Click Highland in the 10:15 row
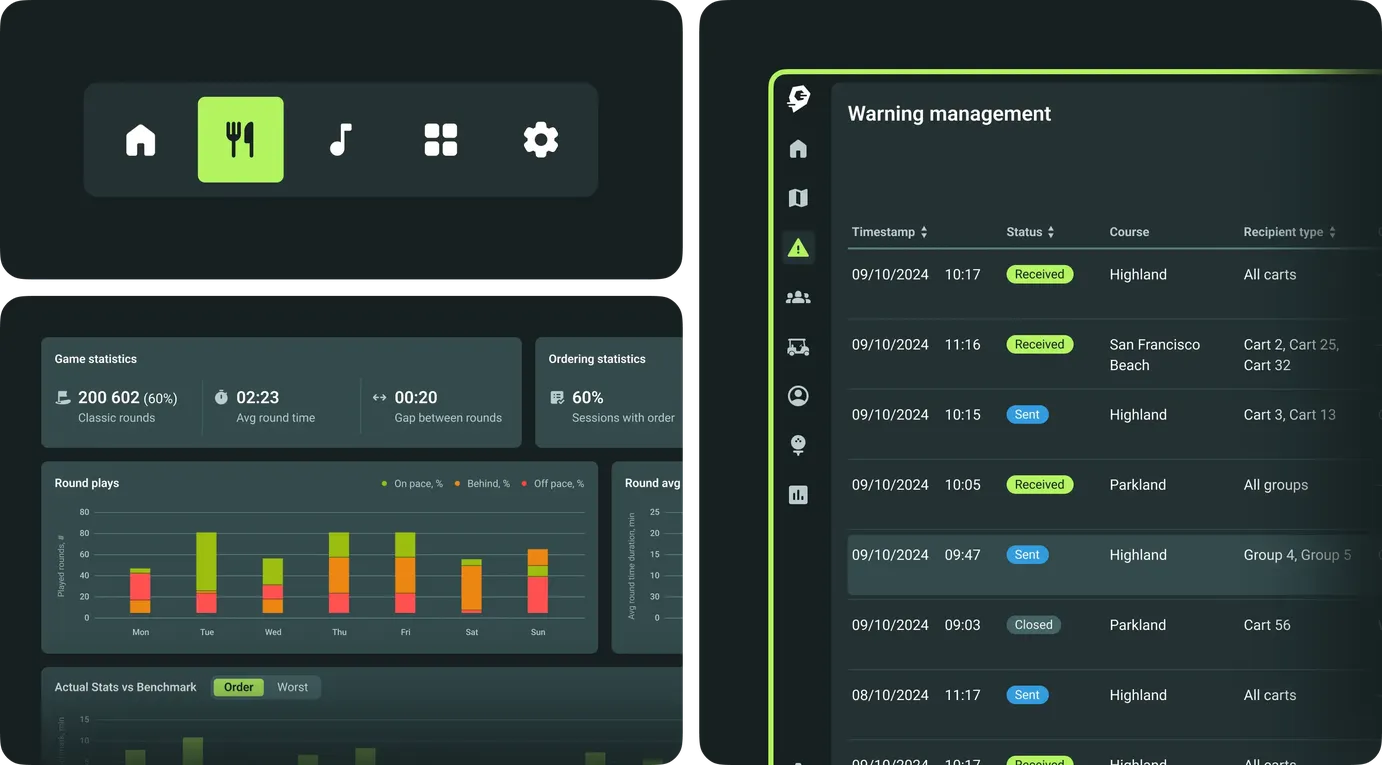Image resolution: width=1382 pixels, height=765 pixels. [x=1138, y=415]
